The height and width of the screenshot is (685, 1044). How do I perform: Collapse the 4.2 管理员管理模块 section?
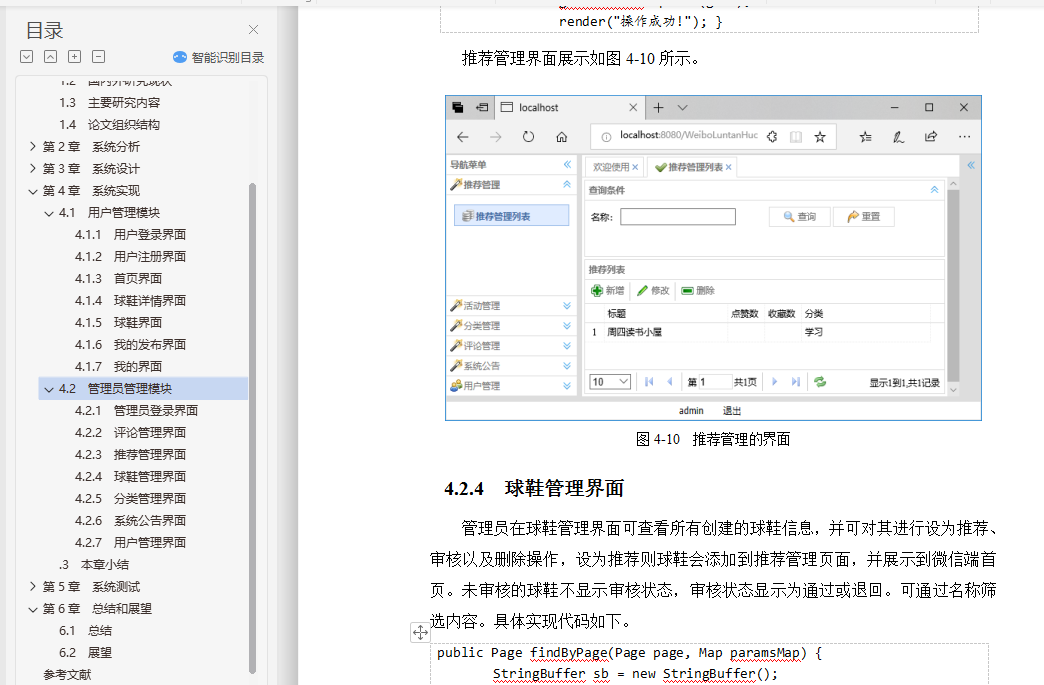pos(49,389)
